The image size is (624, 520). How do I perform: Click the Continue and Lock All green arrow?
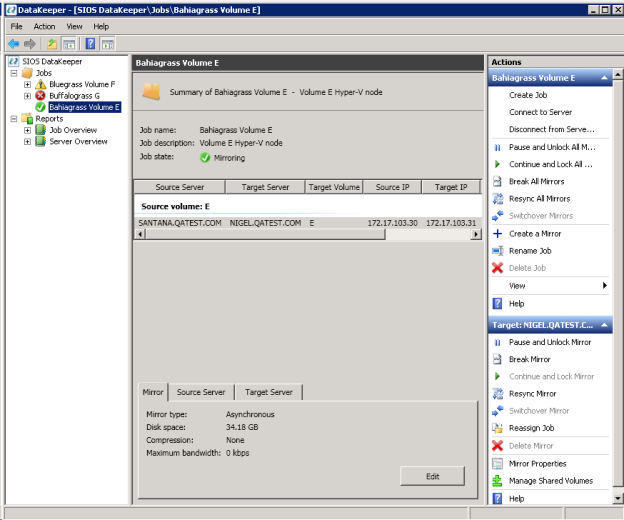tap(497, 164)
